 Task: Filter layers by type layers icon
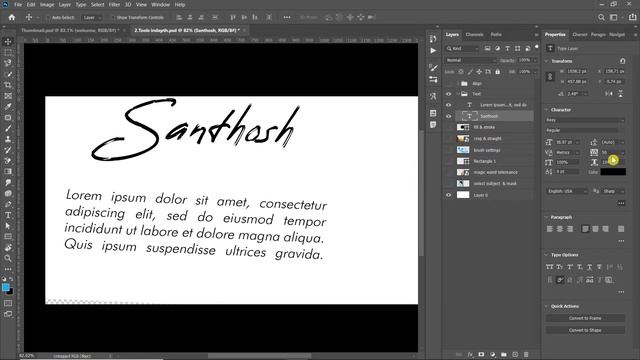click(507, 49)
